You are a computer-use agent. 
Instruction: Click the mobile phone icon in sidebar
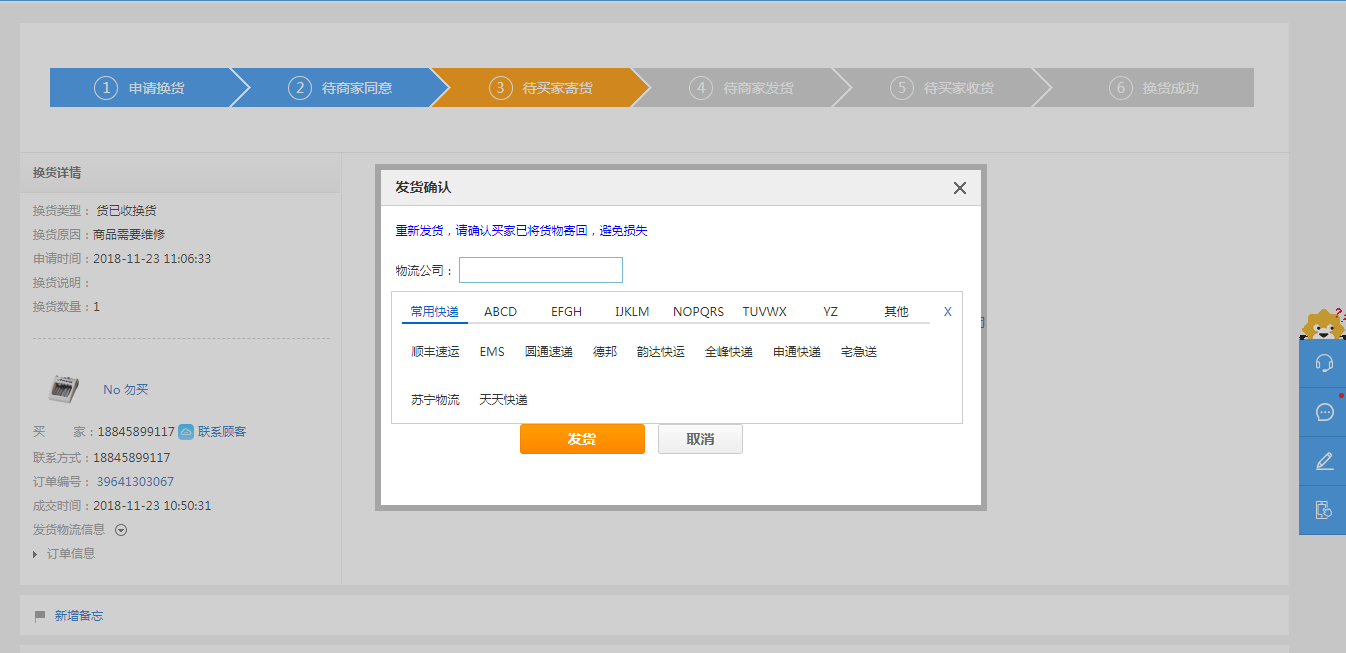point(1324,510)
